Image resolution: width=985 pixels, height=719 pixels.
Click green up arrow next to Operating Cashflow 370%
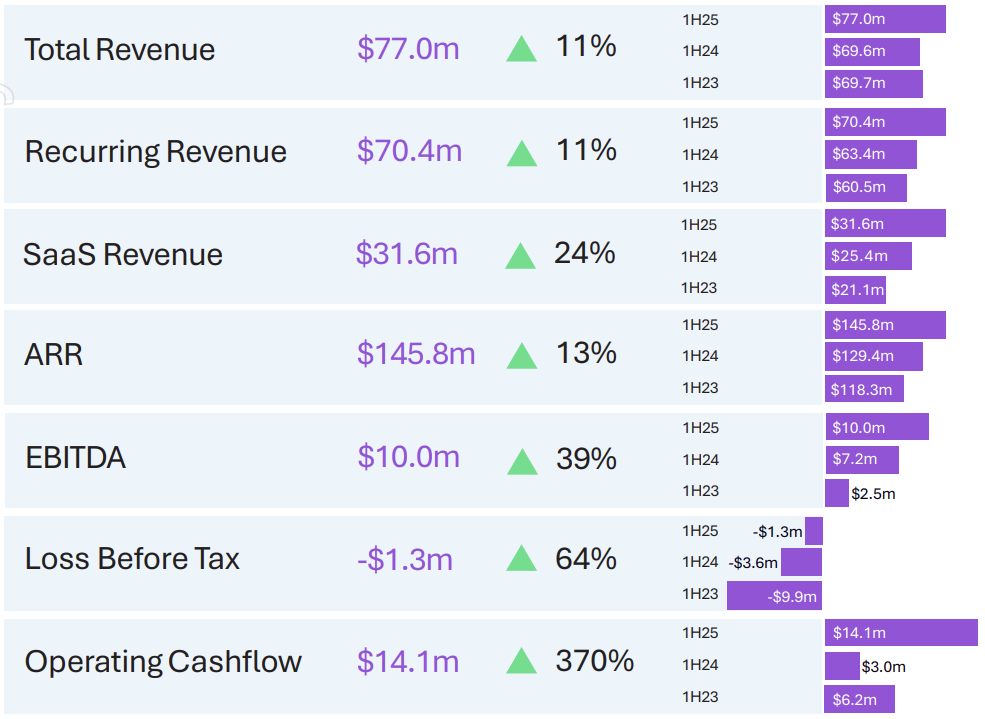pos(521,662)
